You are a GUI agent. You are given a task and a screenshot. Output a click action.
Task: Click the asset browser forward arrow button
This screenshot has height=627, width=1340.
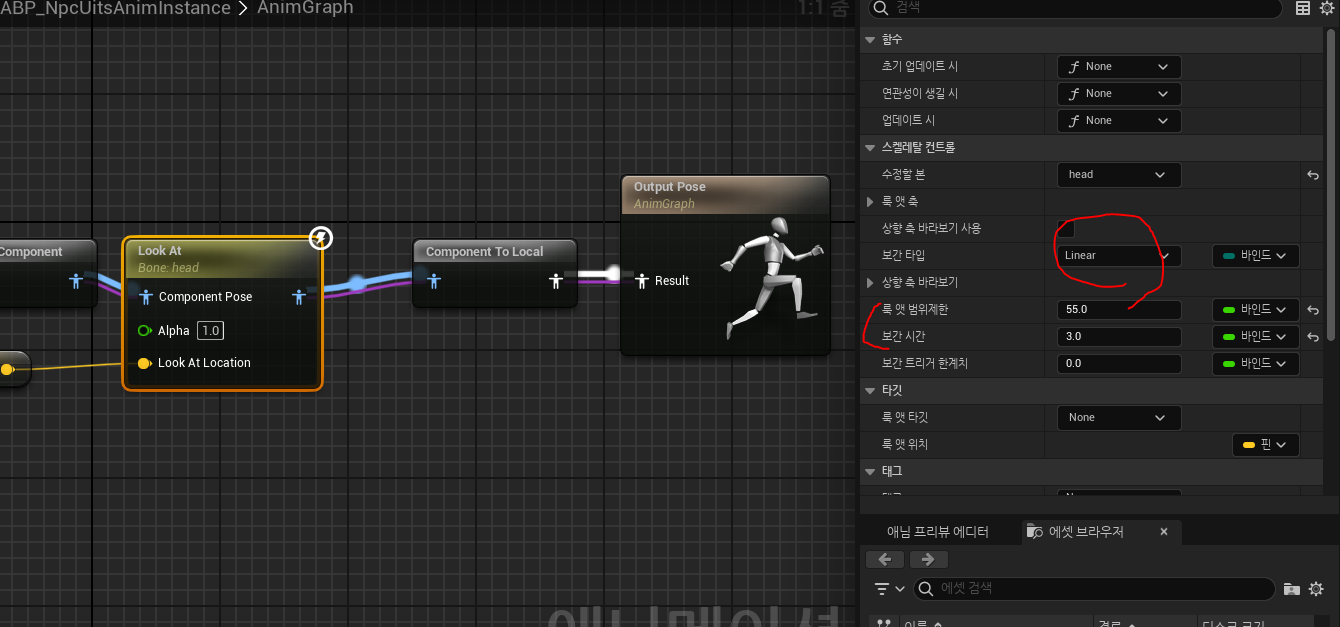point(928,560)
